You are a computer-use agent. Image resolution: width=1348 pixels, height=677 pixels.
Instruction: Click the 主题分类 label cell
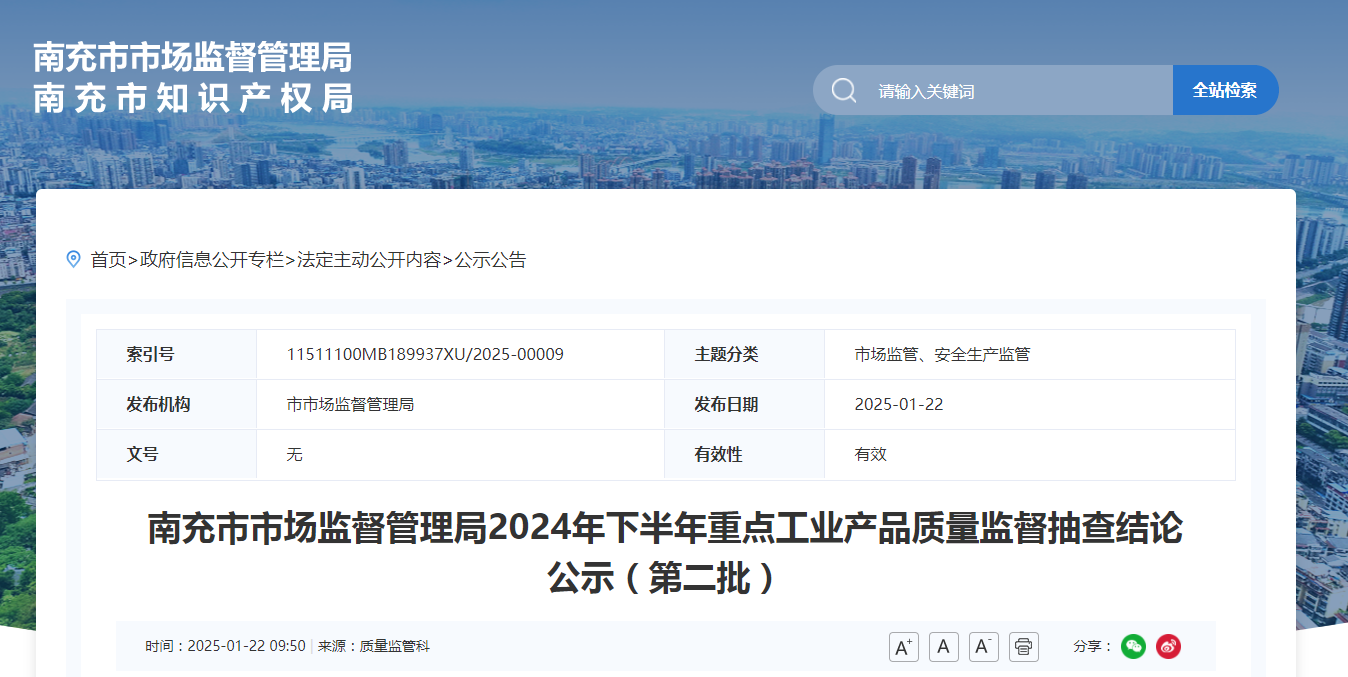point(745,355)
